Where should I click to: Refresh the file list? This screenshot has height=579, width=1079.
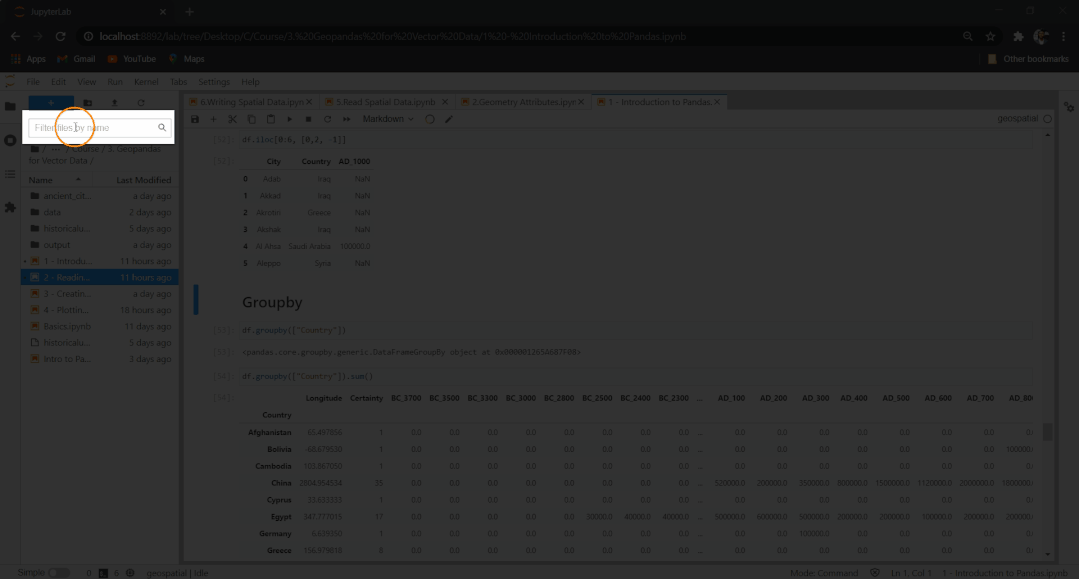140,103
